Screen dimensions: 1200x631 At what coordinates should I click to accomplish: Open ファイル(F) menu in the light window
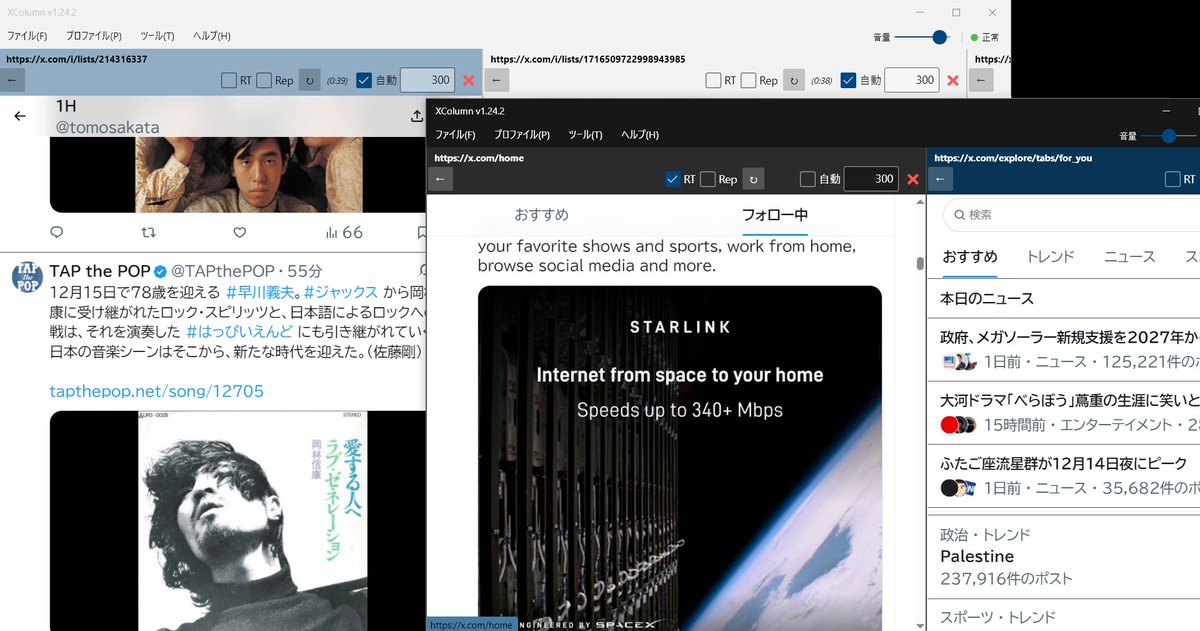click(x=27, y=36)
